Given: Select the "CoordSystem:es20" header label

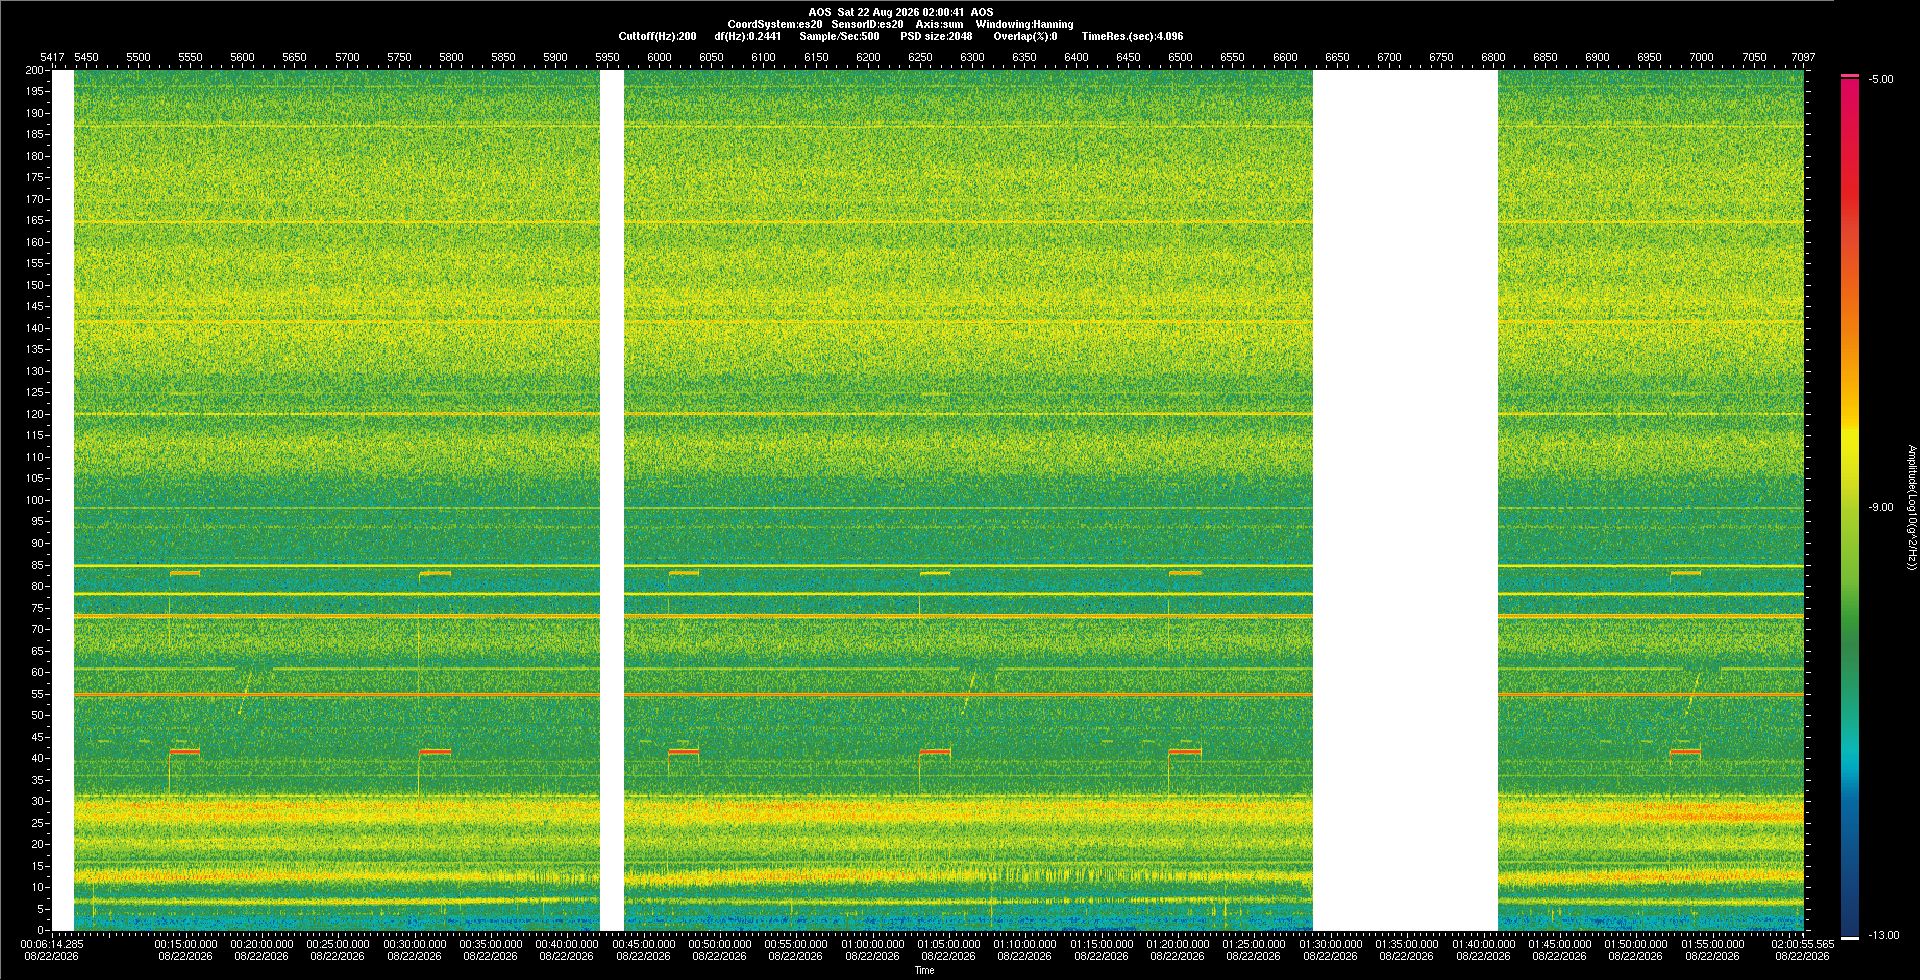Looking at the screenshot, I should point(775,24).
